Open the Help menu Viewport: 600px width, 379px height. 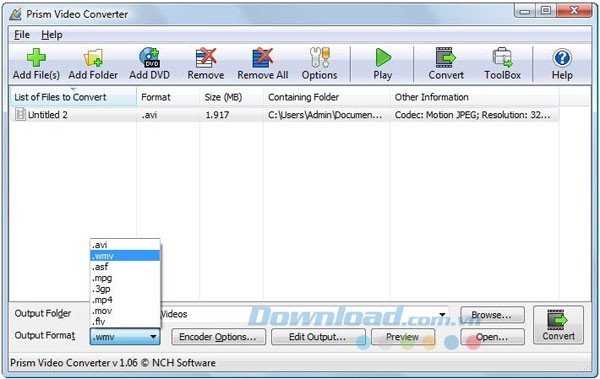pyautogui.click(x=52, y=35)
